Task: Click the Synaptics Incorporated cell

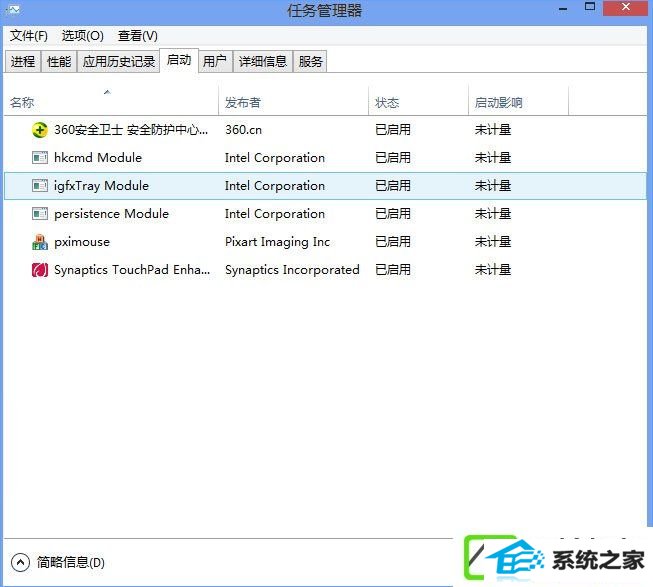Action: click(x=292, y=270)
